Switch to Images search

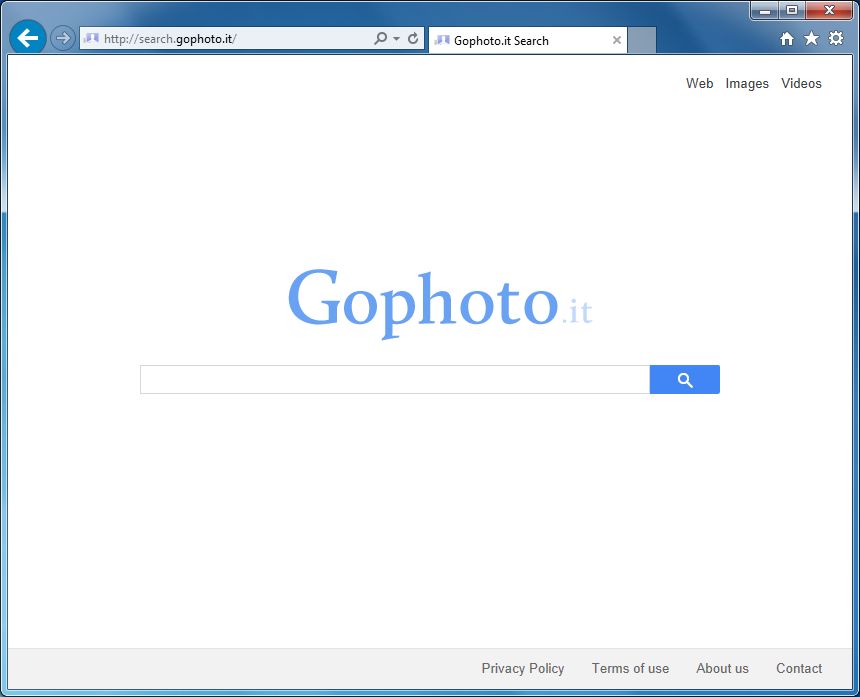tap(747, 84)
